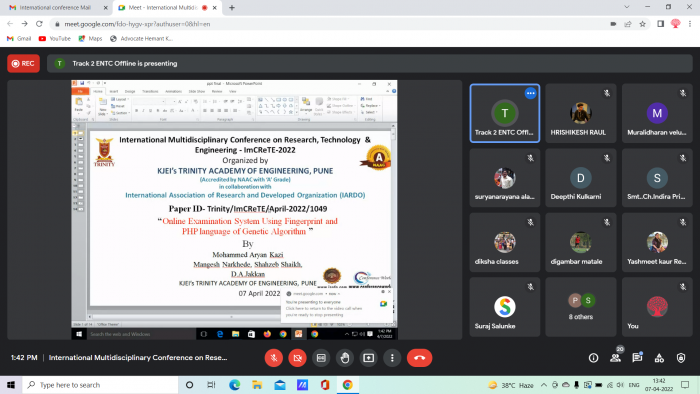
Task: Turn on captions button
Action: (321, 358)
